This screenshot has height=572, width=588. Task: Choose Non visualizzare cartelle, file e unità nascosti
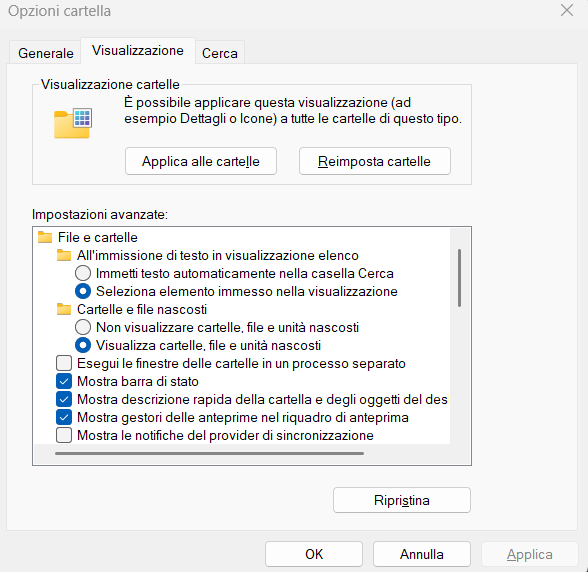click(83, 327)
